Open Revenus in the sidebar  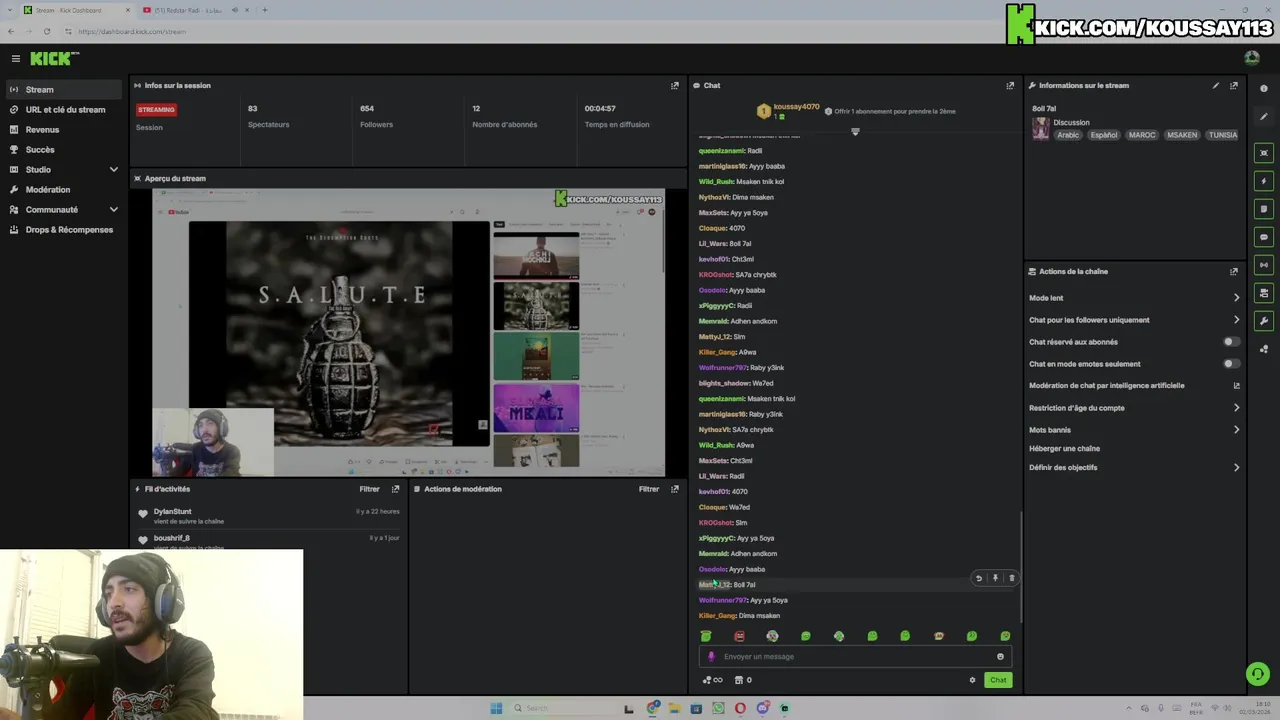click(x=64, y=129)
